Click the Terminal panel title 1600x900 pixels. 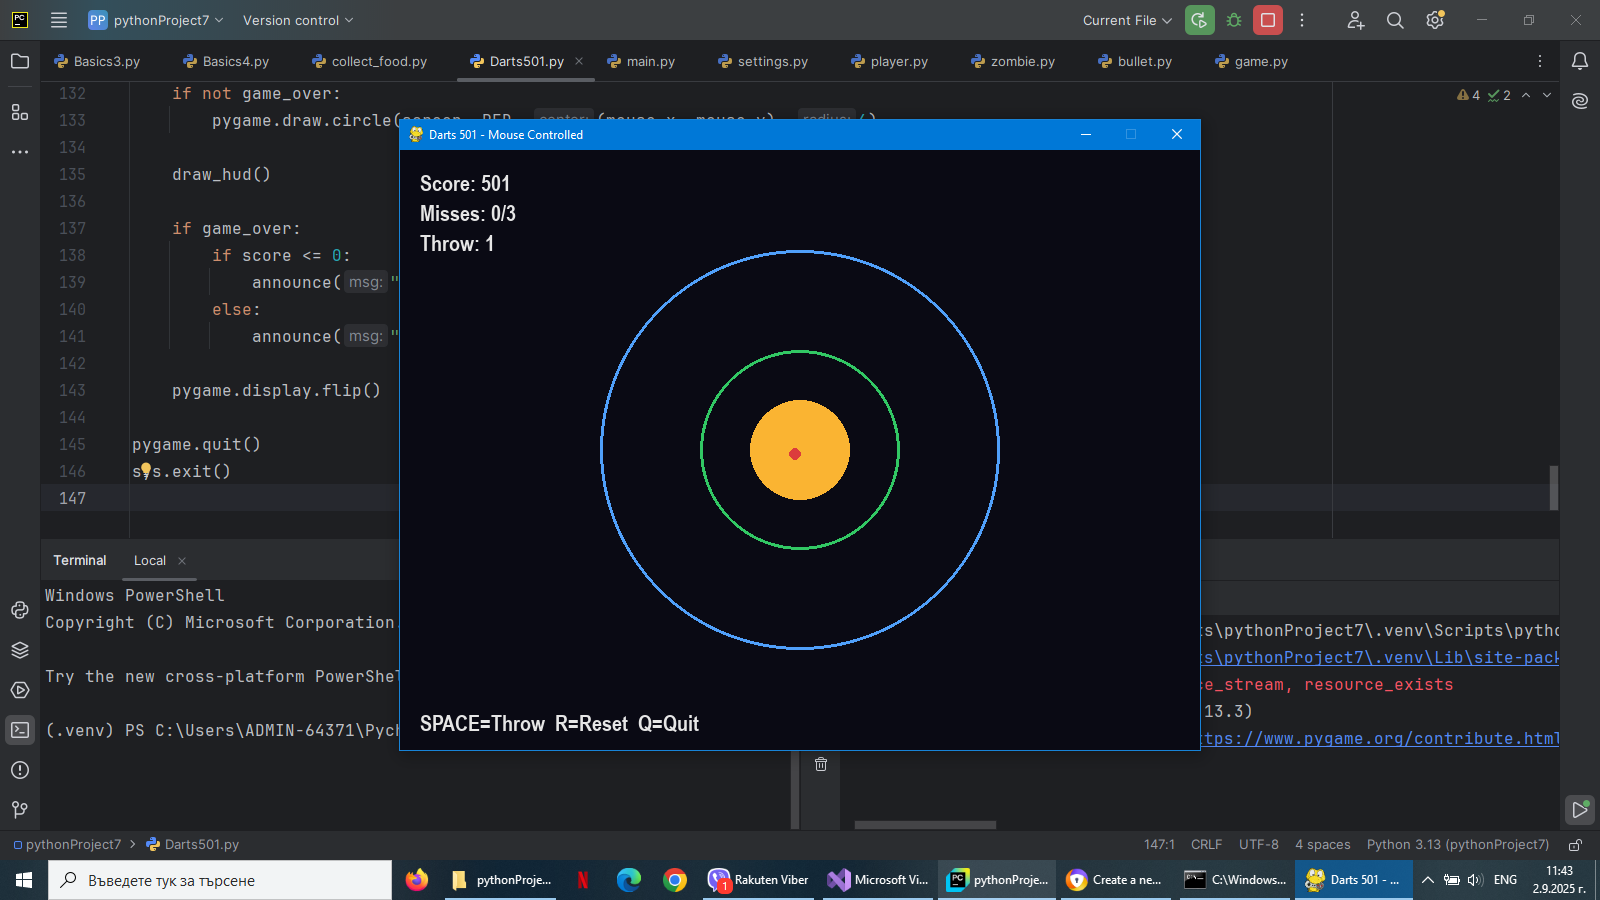tap(80, 560)
